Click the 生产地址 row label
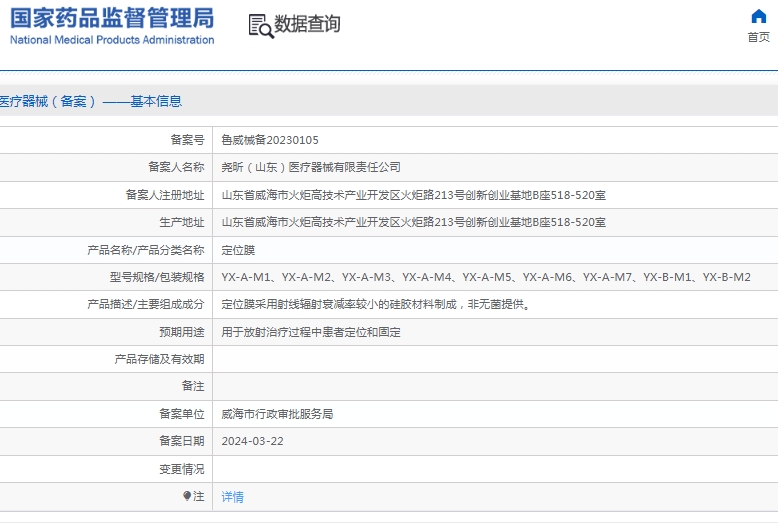778x523 pixels. coord(182,222)
